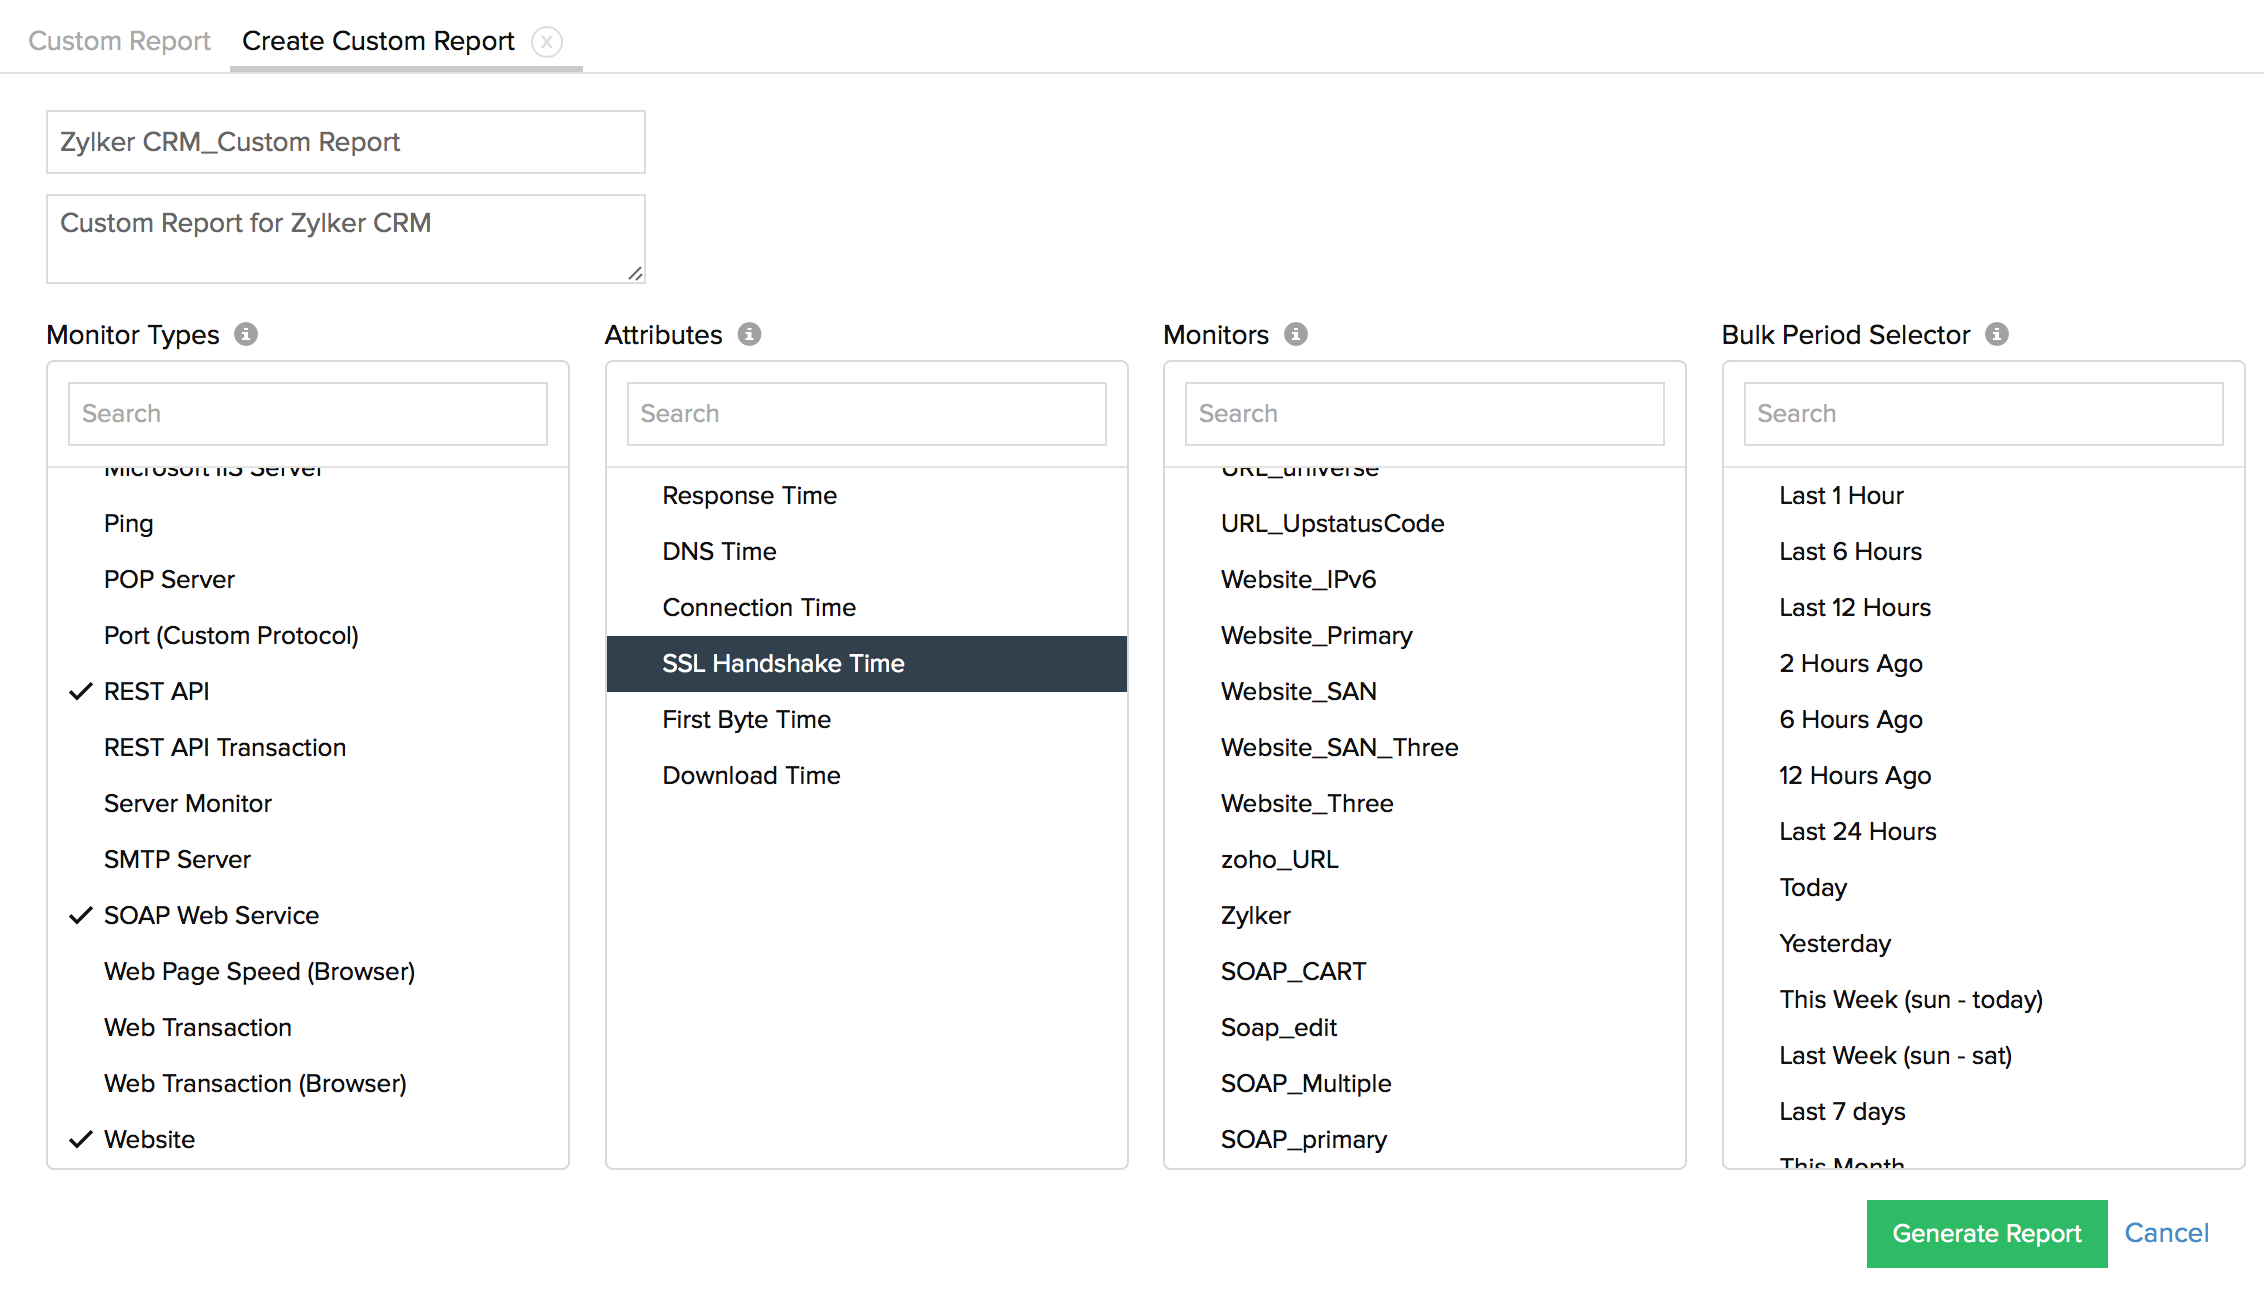Click the Monitors info icon

[1296, 335]
